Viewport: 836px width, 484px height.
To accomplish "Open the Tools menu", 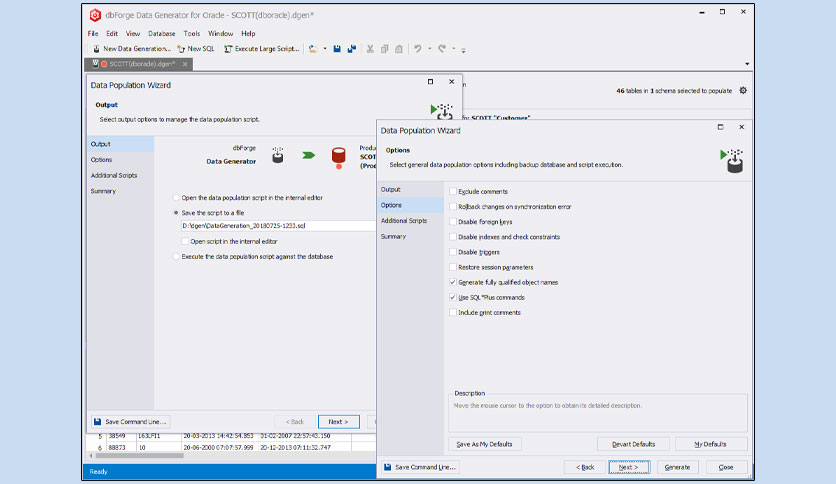I will pos(192,33).
